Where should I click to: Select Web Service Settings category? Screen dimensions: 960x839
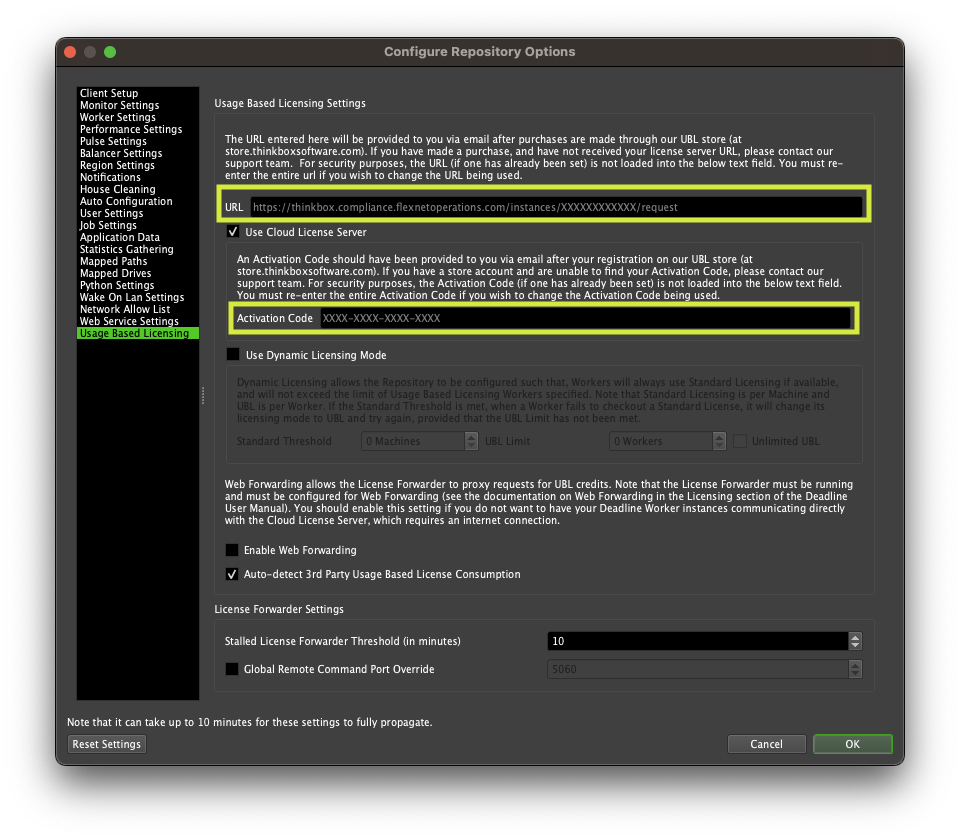point(138,321)
